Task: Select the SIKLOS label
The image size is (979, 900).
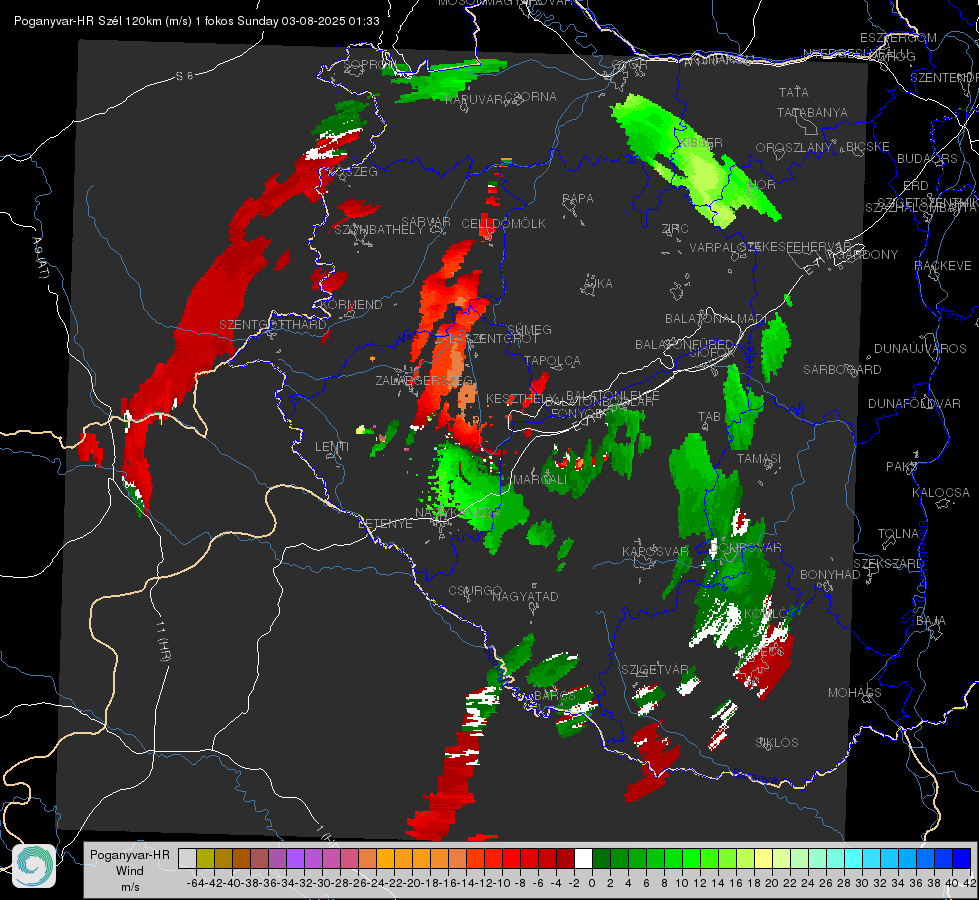Action: point(777,743)
